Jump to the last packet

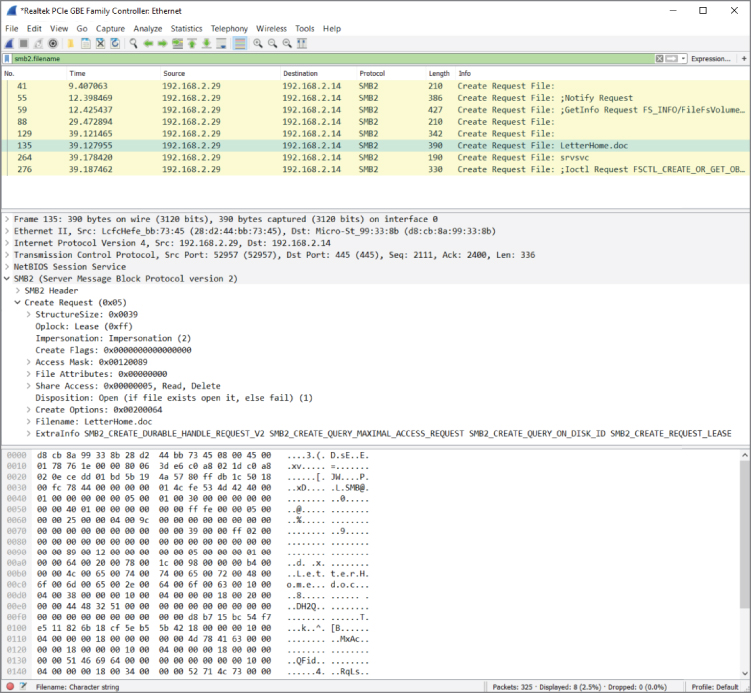point(206,44)
